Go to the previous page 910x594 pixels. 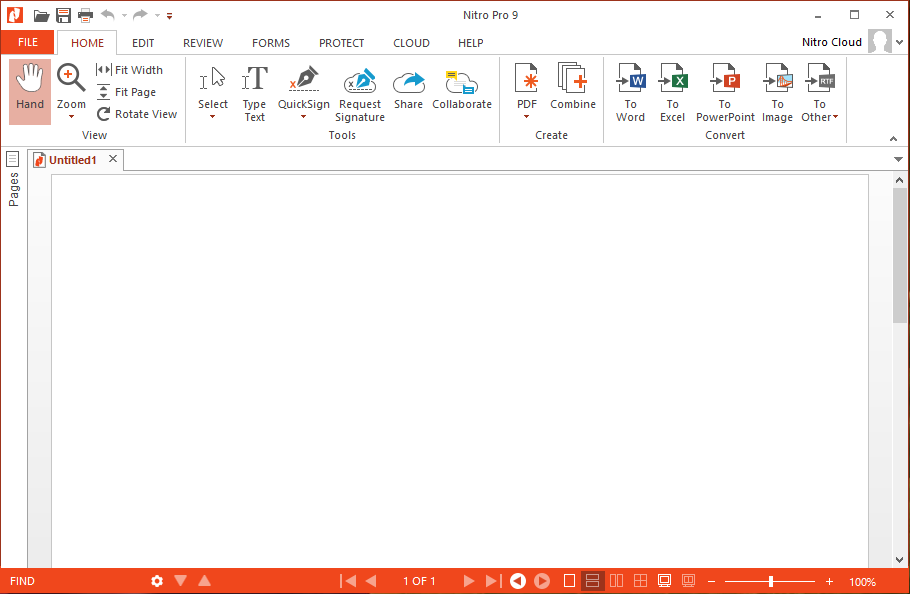371,581
